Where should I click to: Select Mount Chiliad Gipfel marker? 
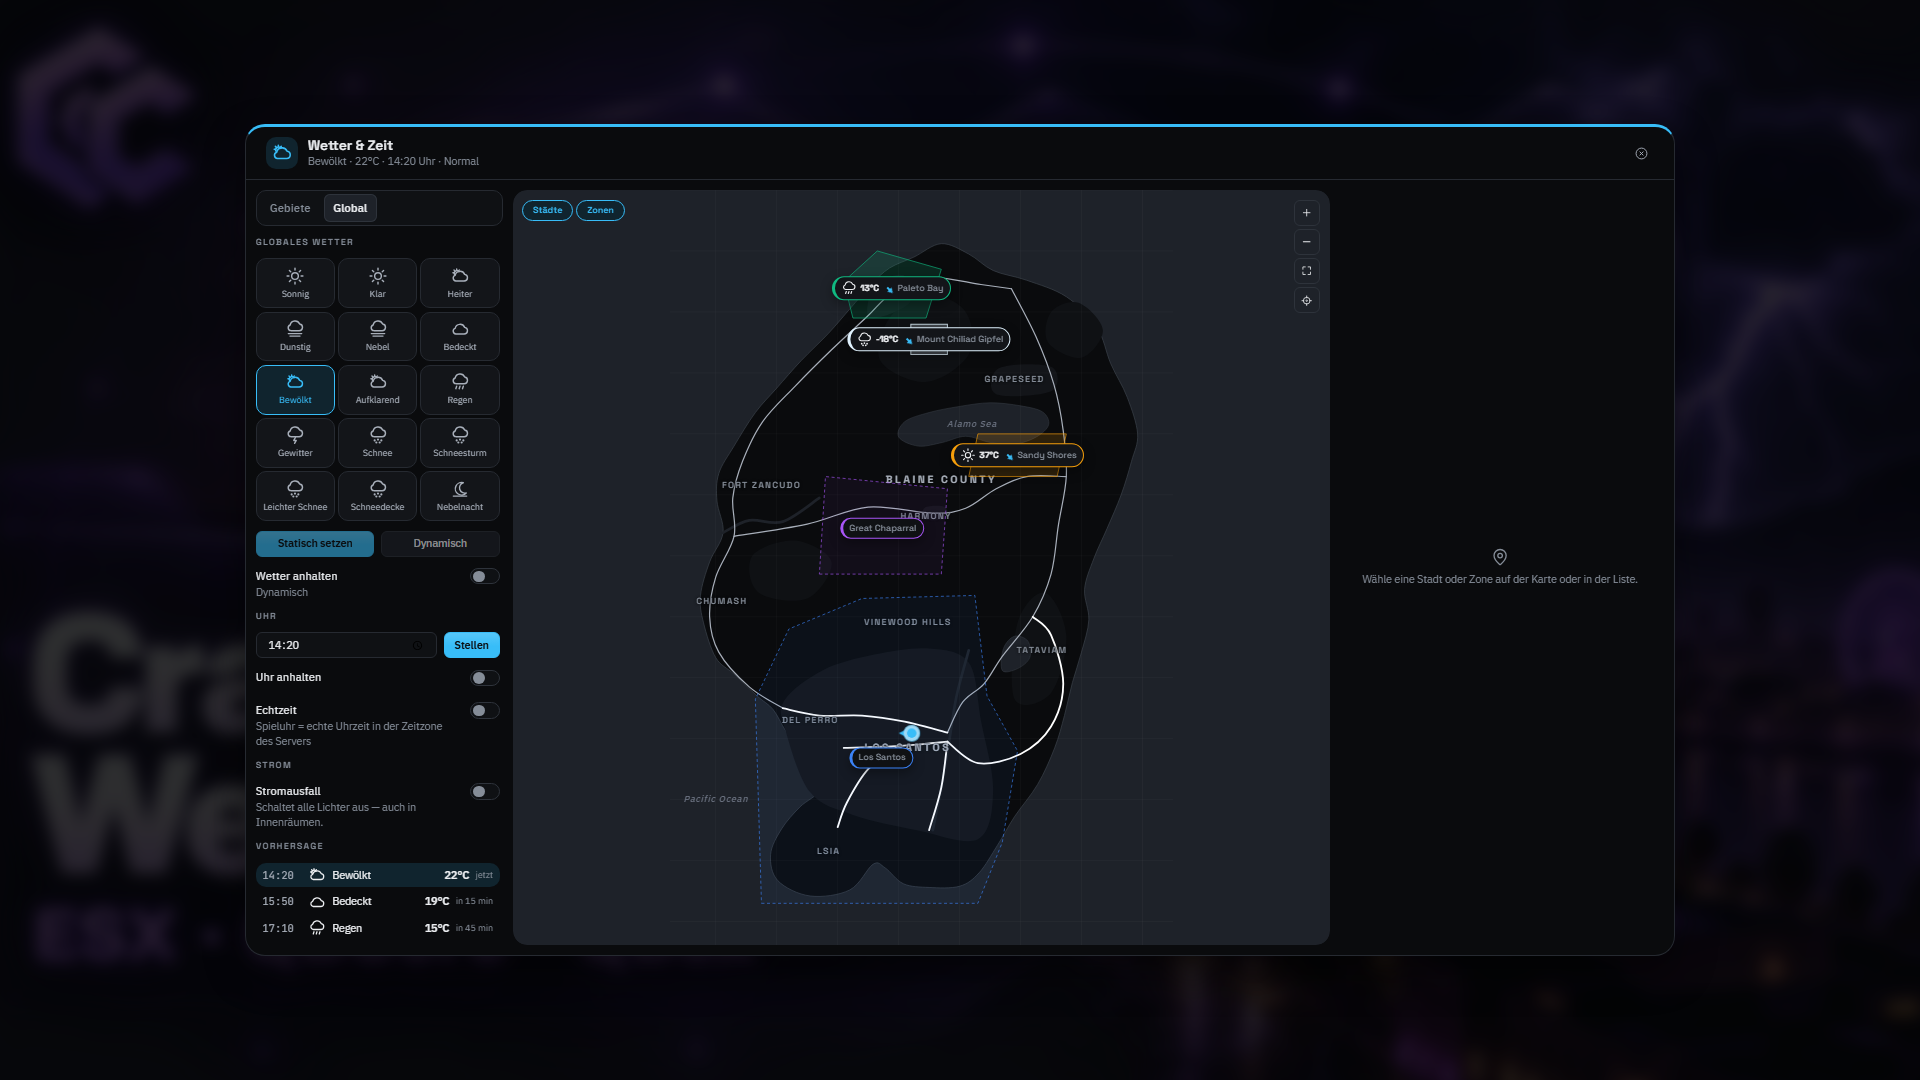[x=929, y=339]
